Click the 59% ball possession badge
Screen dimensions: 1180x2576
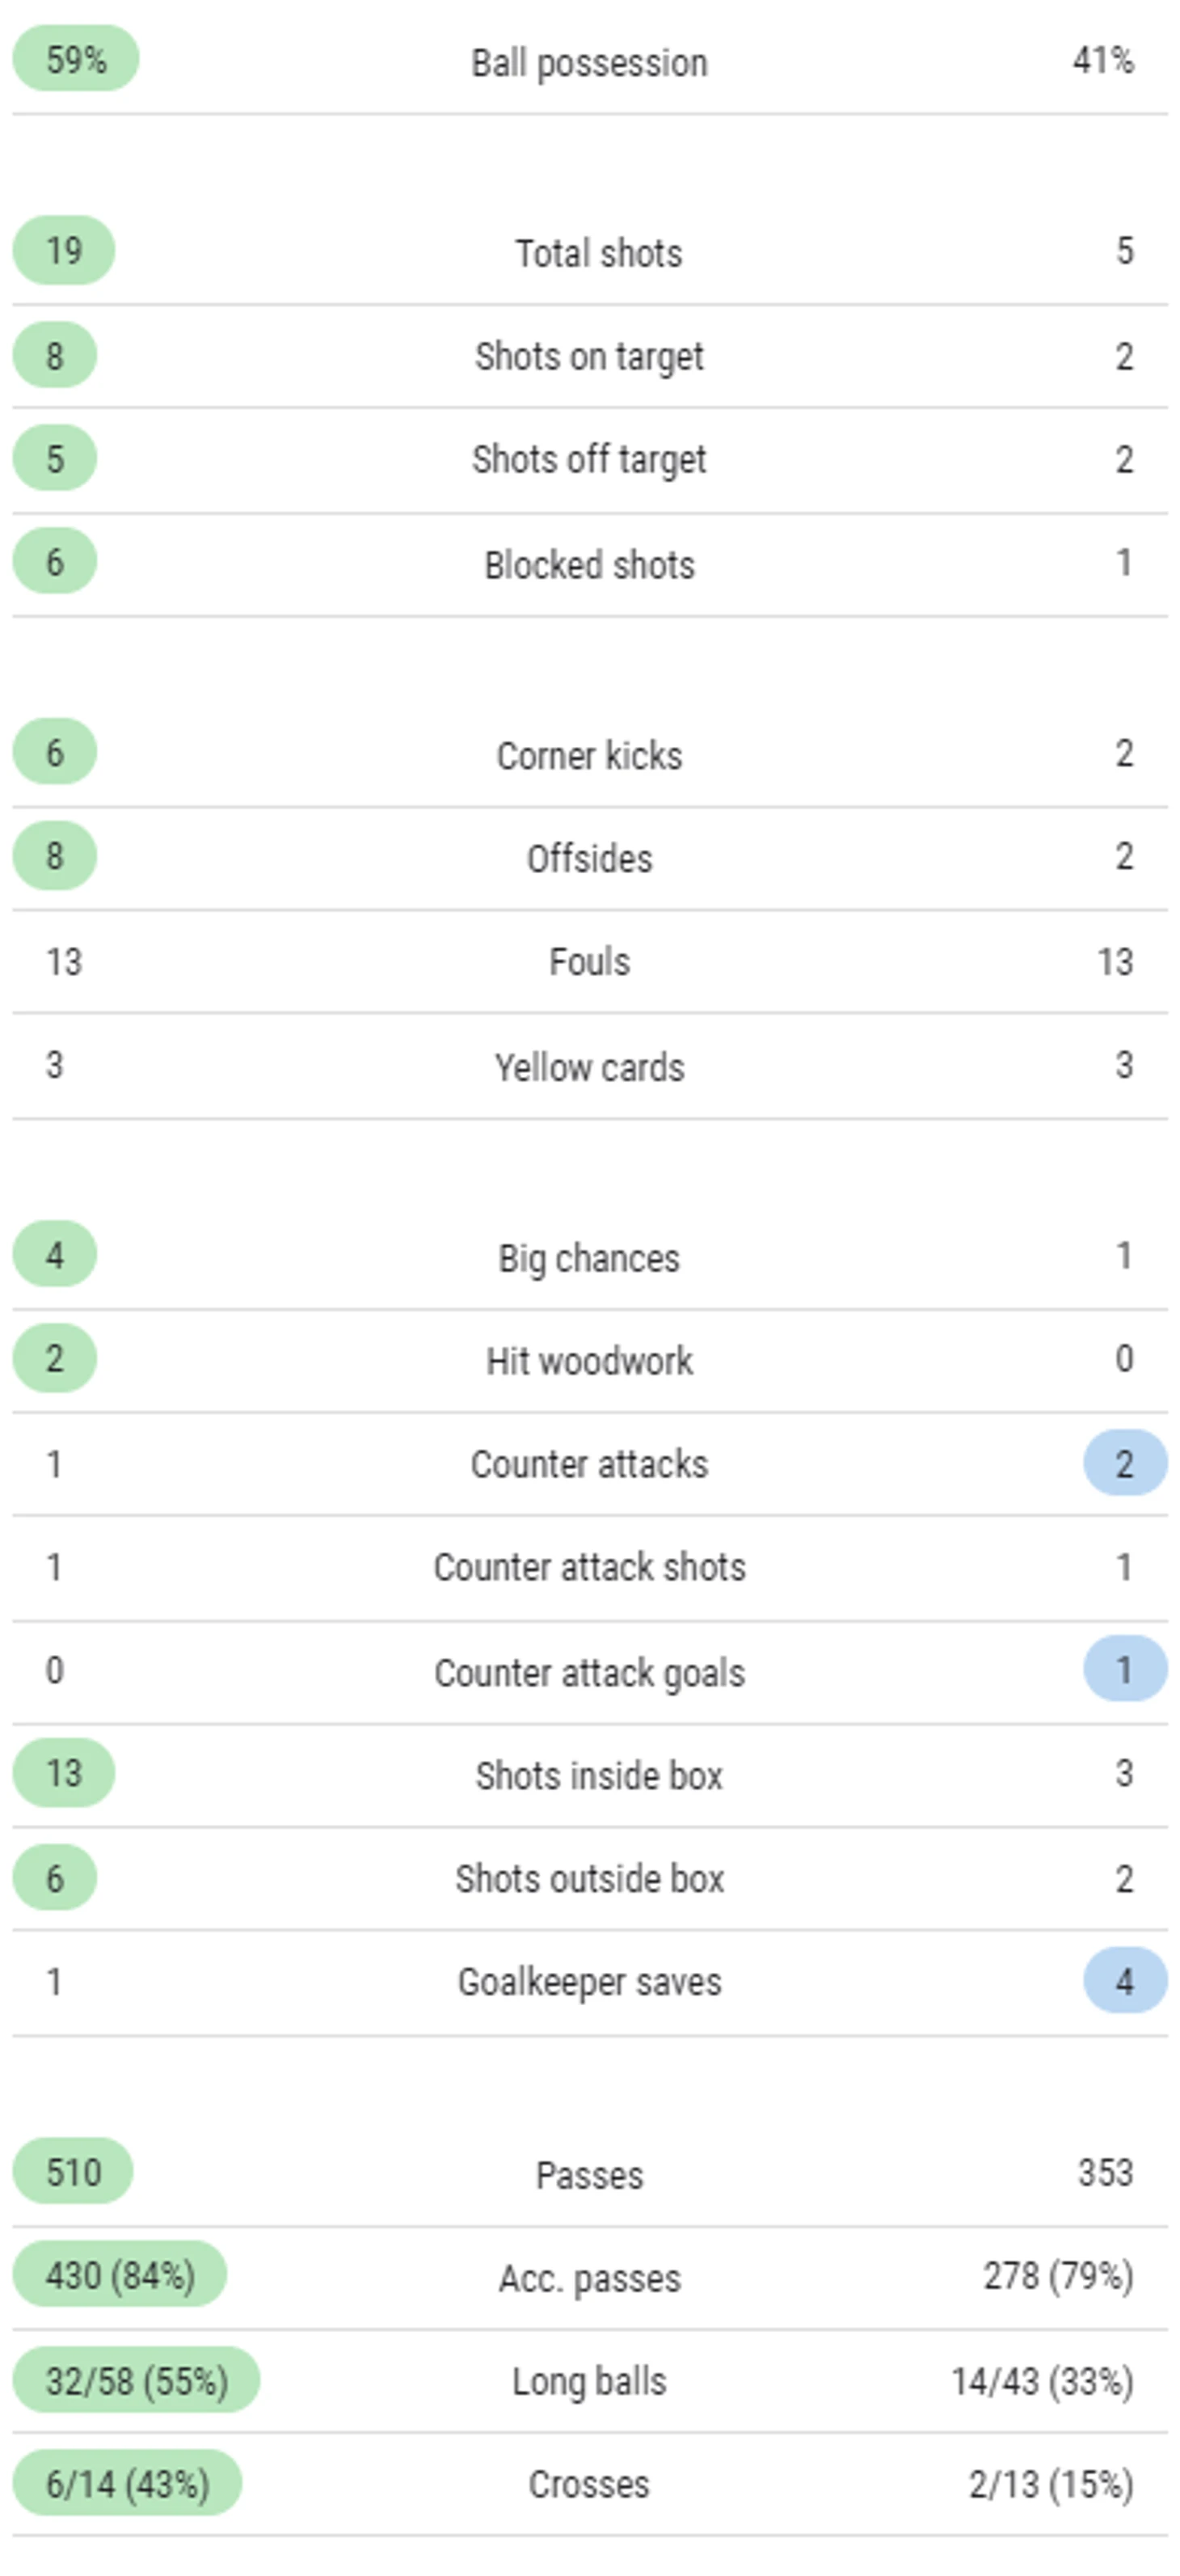(75, 59)
